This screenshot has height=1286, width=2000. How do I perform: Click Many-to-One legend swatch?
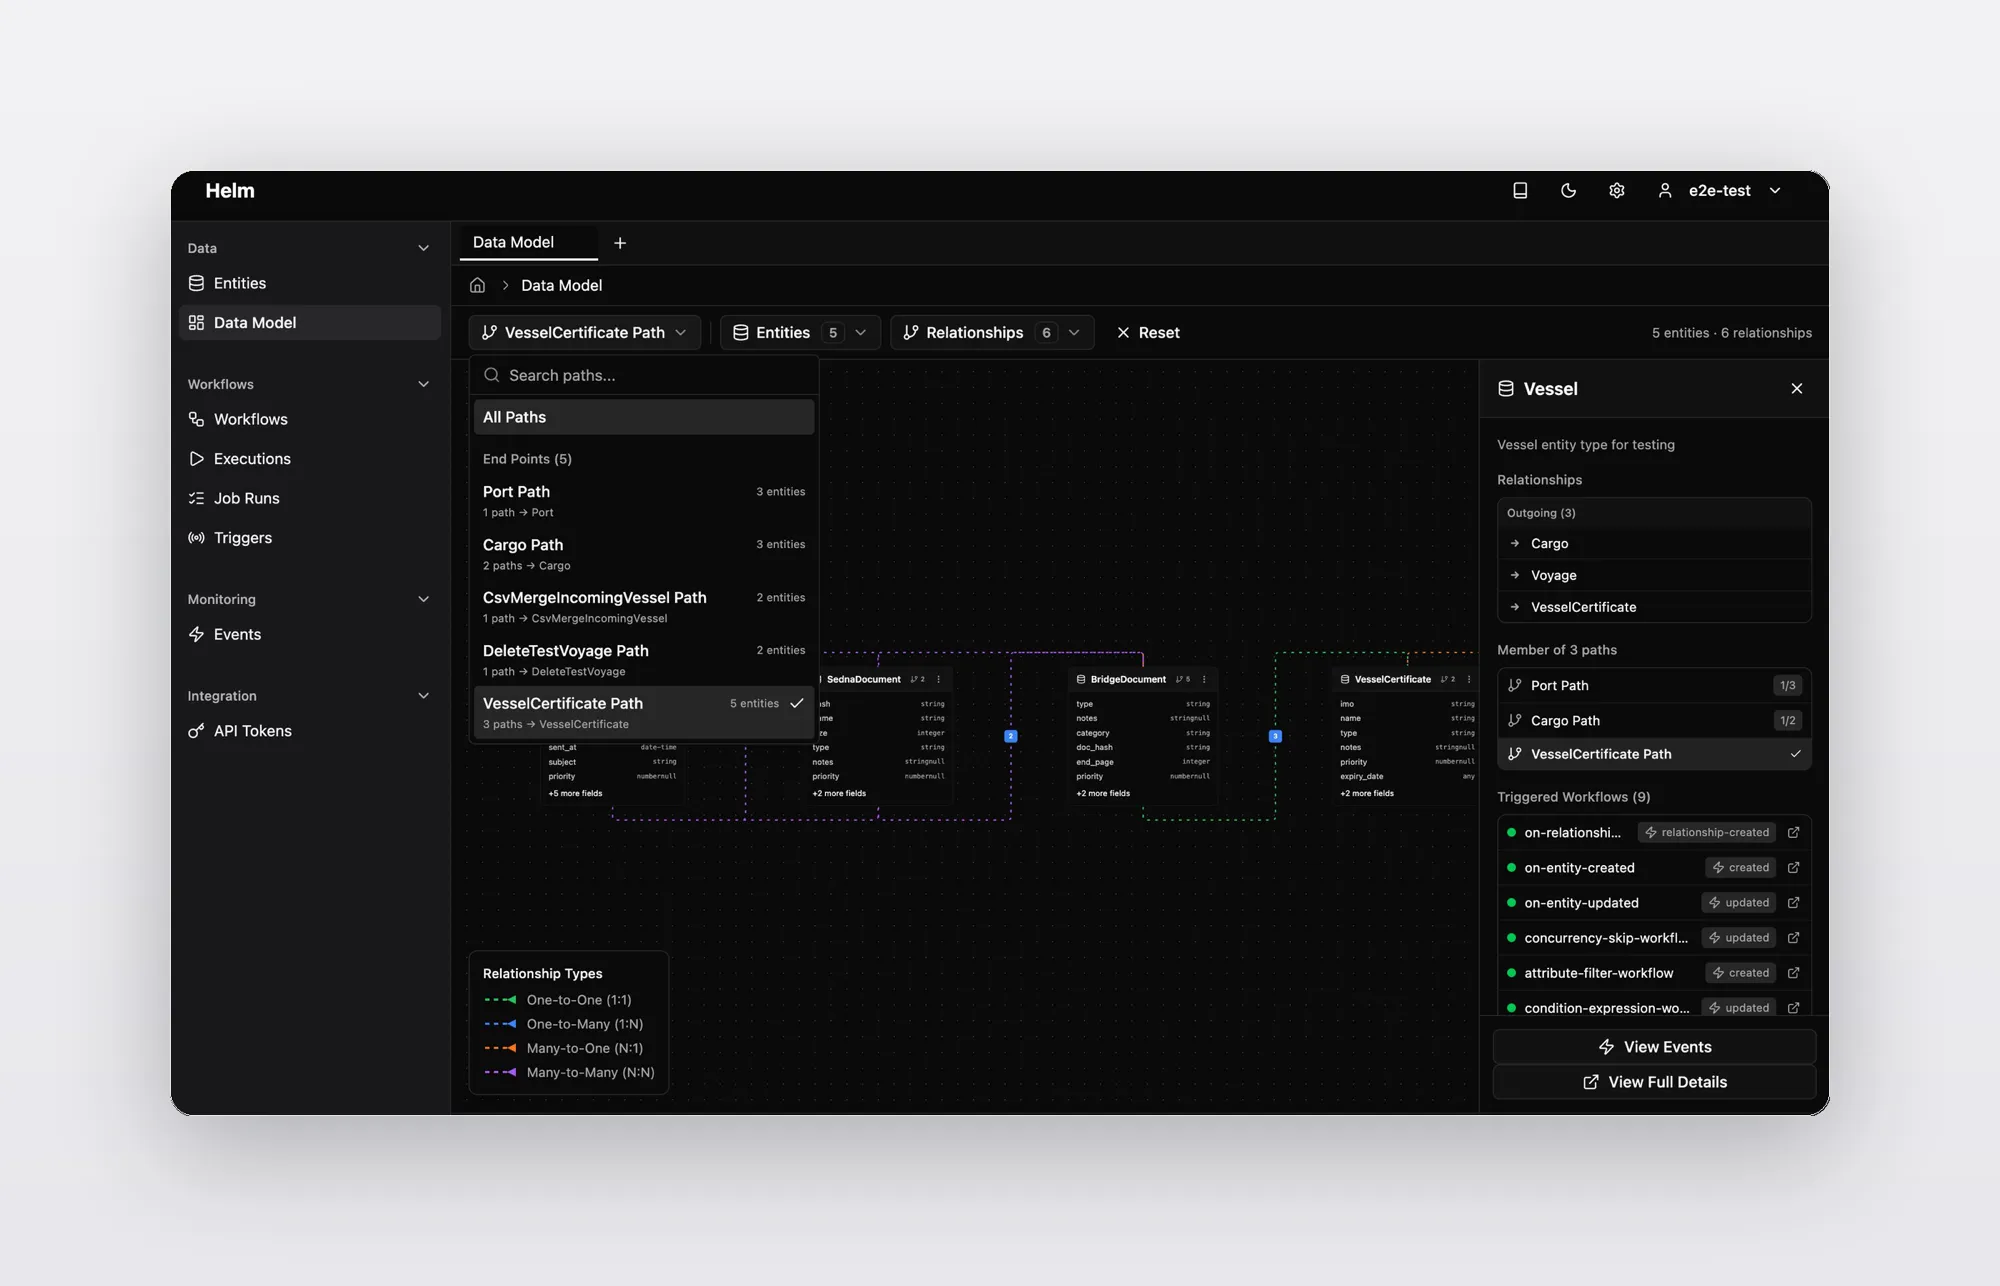pyautogui.click(x=500, y=1048)
